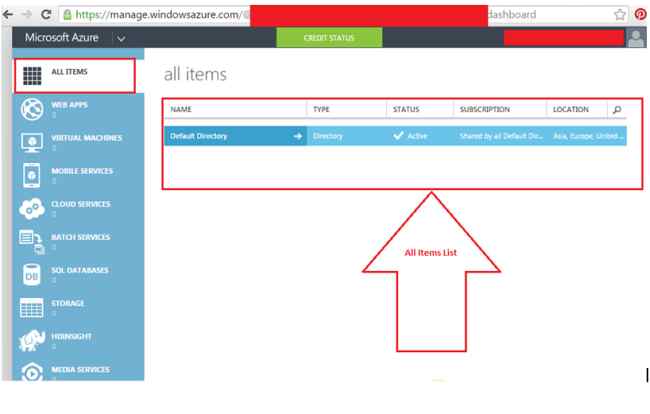Sort by the Name column header

click(181, 109)
